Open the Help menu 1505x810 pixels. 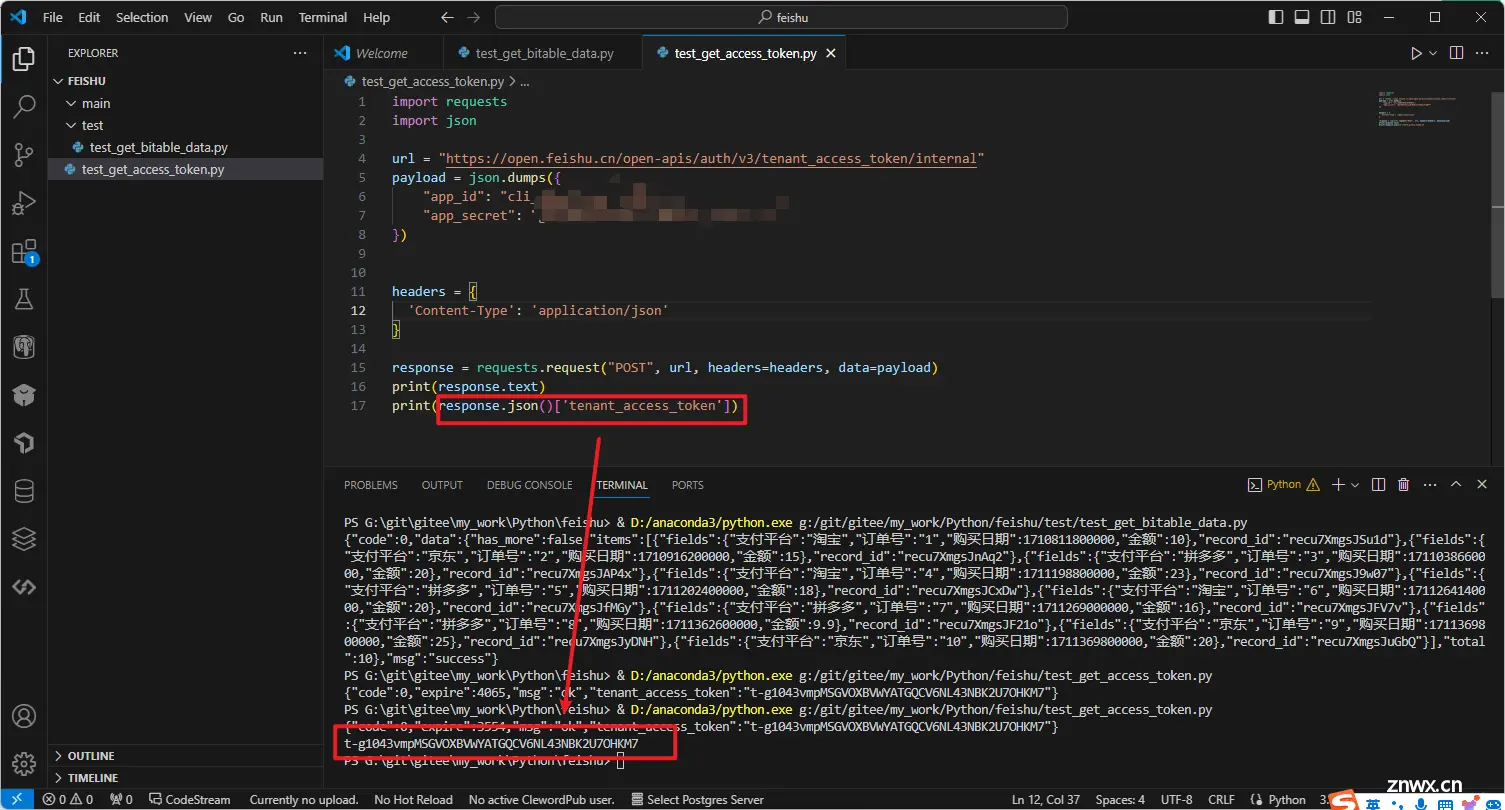click(x=377, y=17)
